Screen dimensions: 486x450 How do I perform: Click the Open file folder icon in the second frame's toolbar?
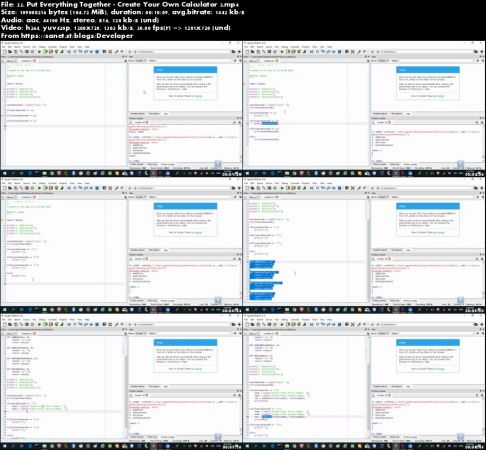253,52
